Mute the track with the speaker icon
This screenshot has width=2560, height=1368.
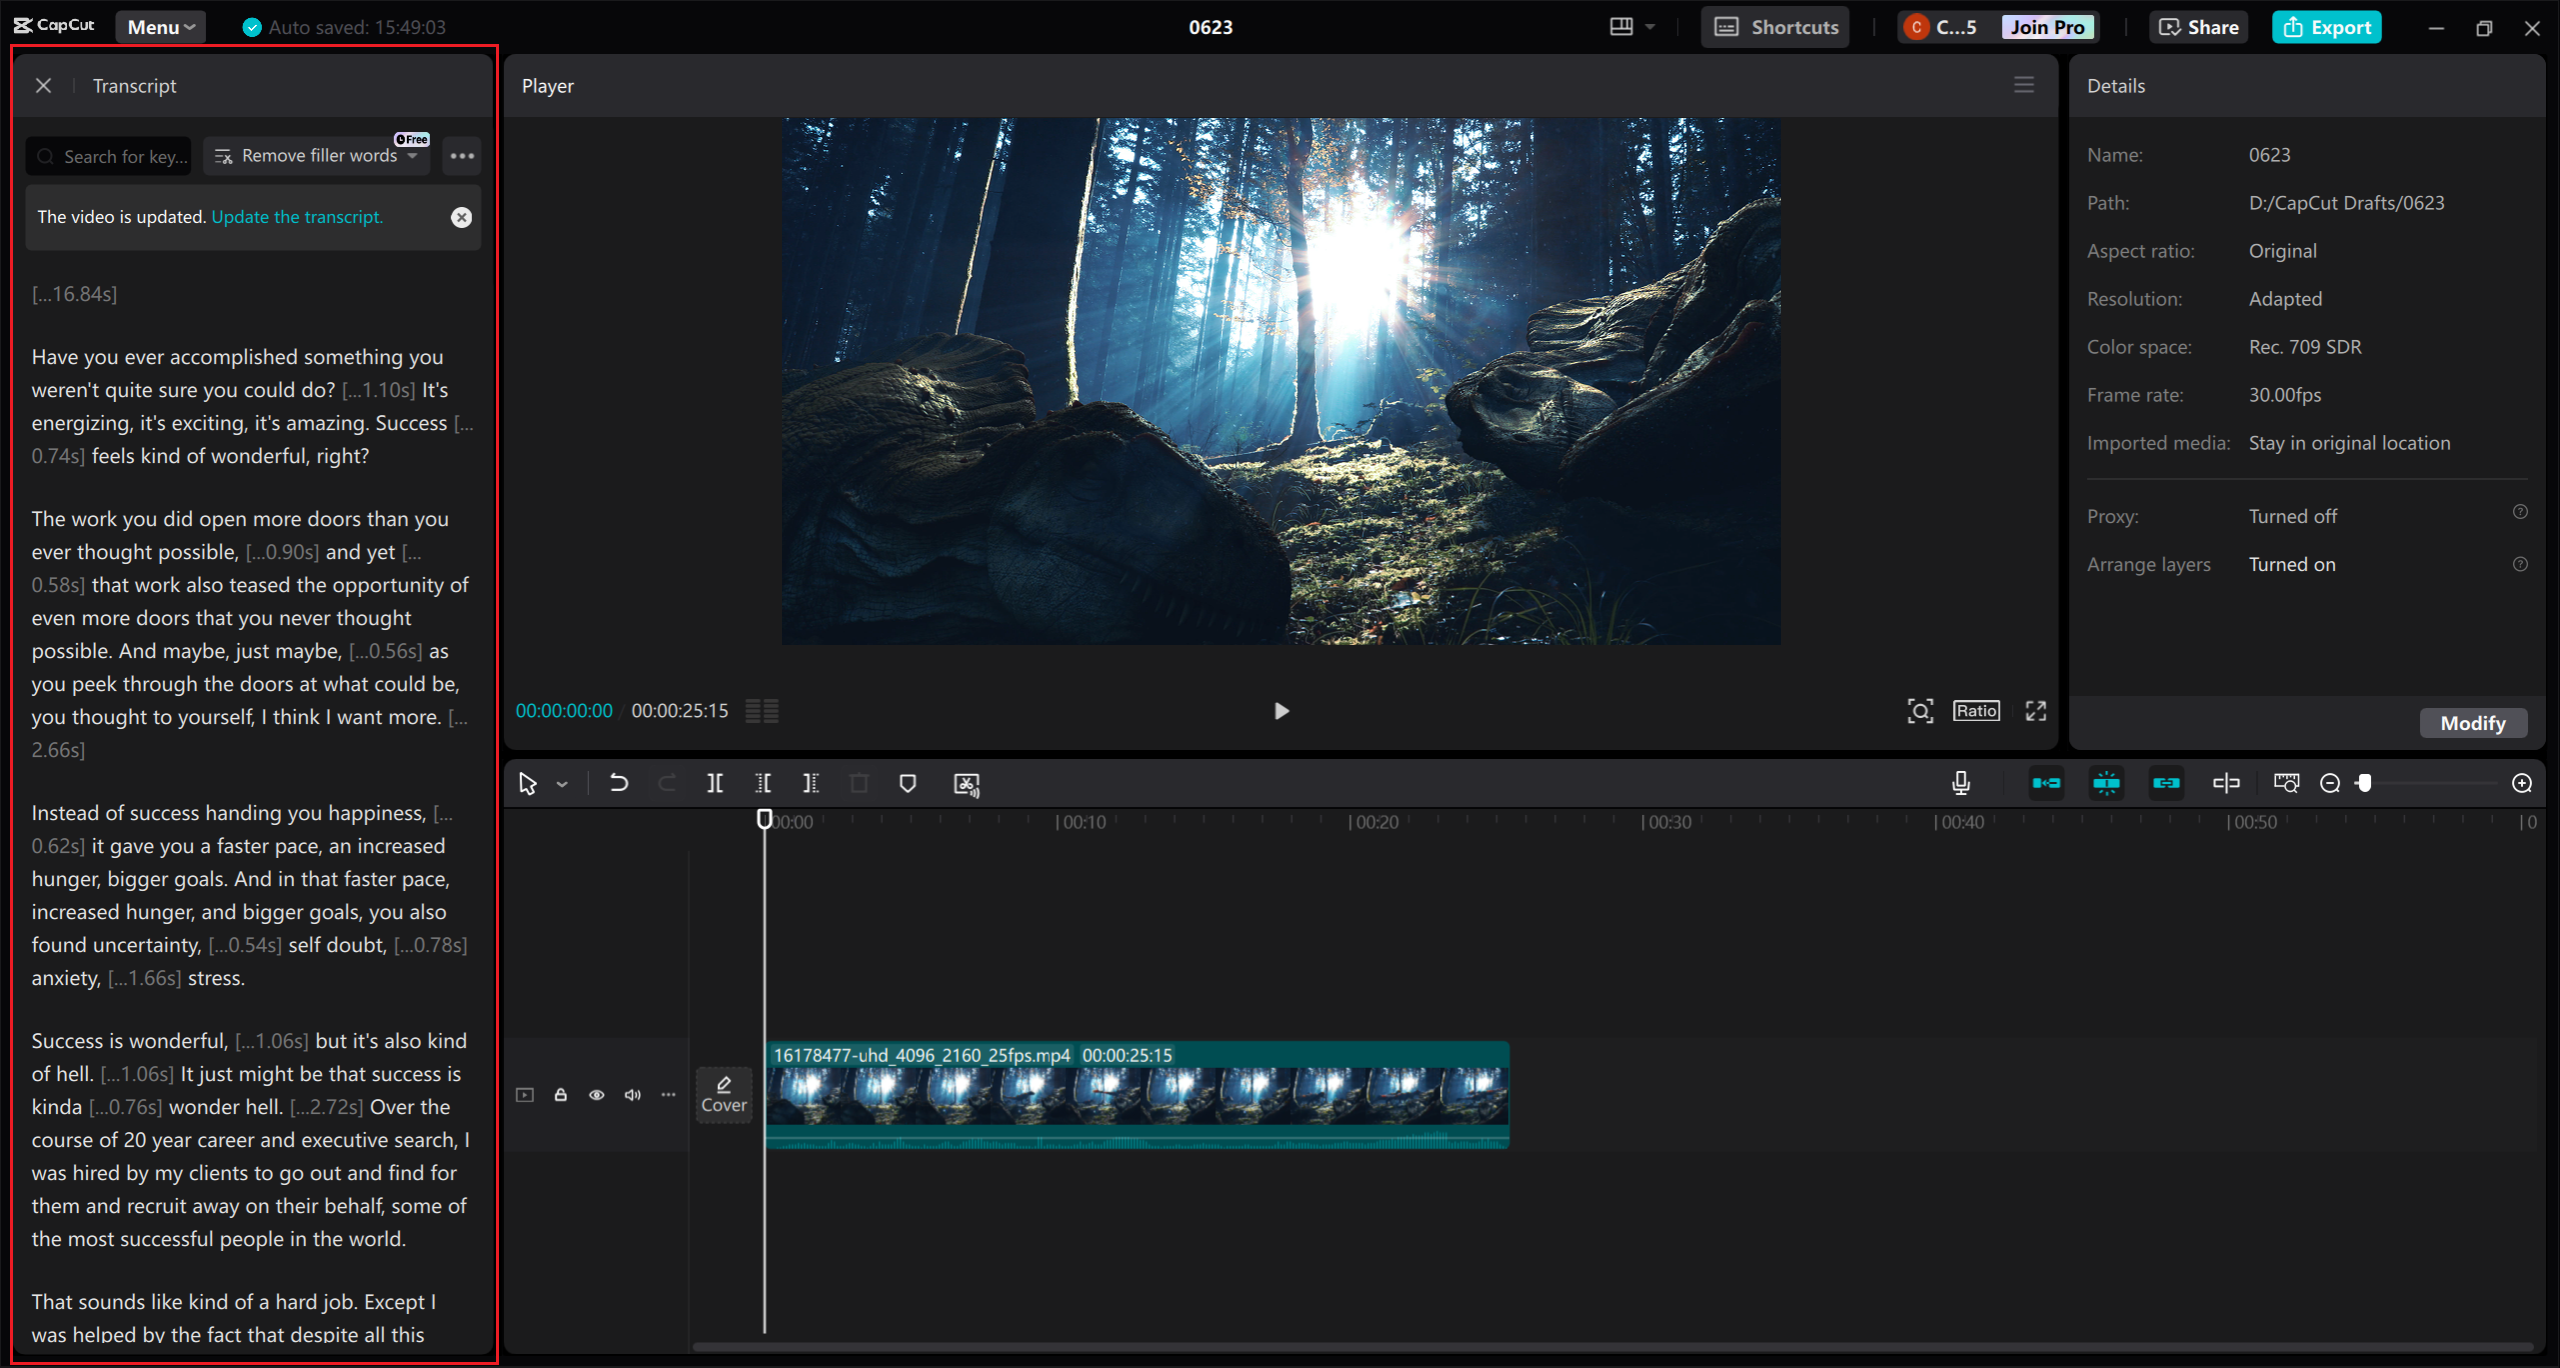pos(632,1095)
